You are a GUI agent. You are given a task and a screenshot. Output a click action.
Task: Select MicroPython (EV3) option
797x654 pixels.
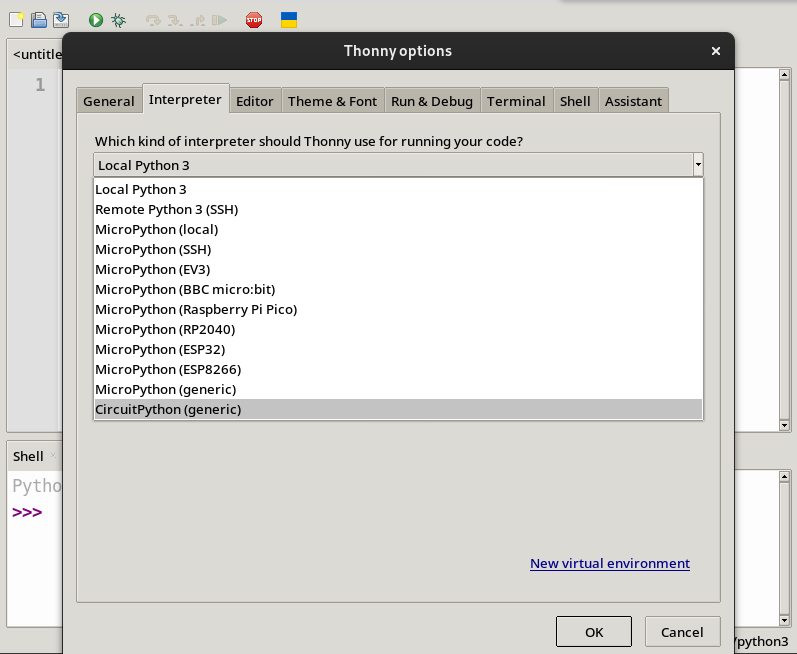coord(398,269)
